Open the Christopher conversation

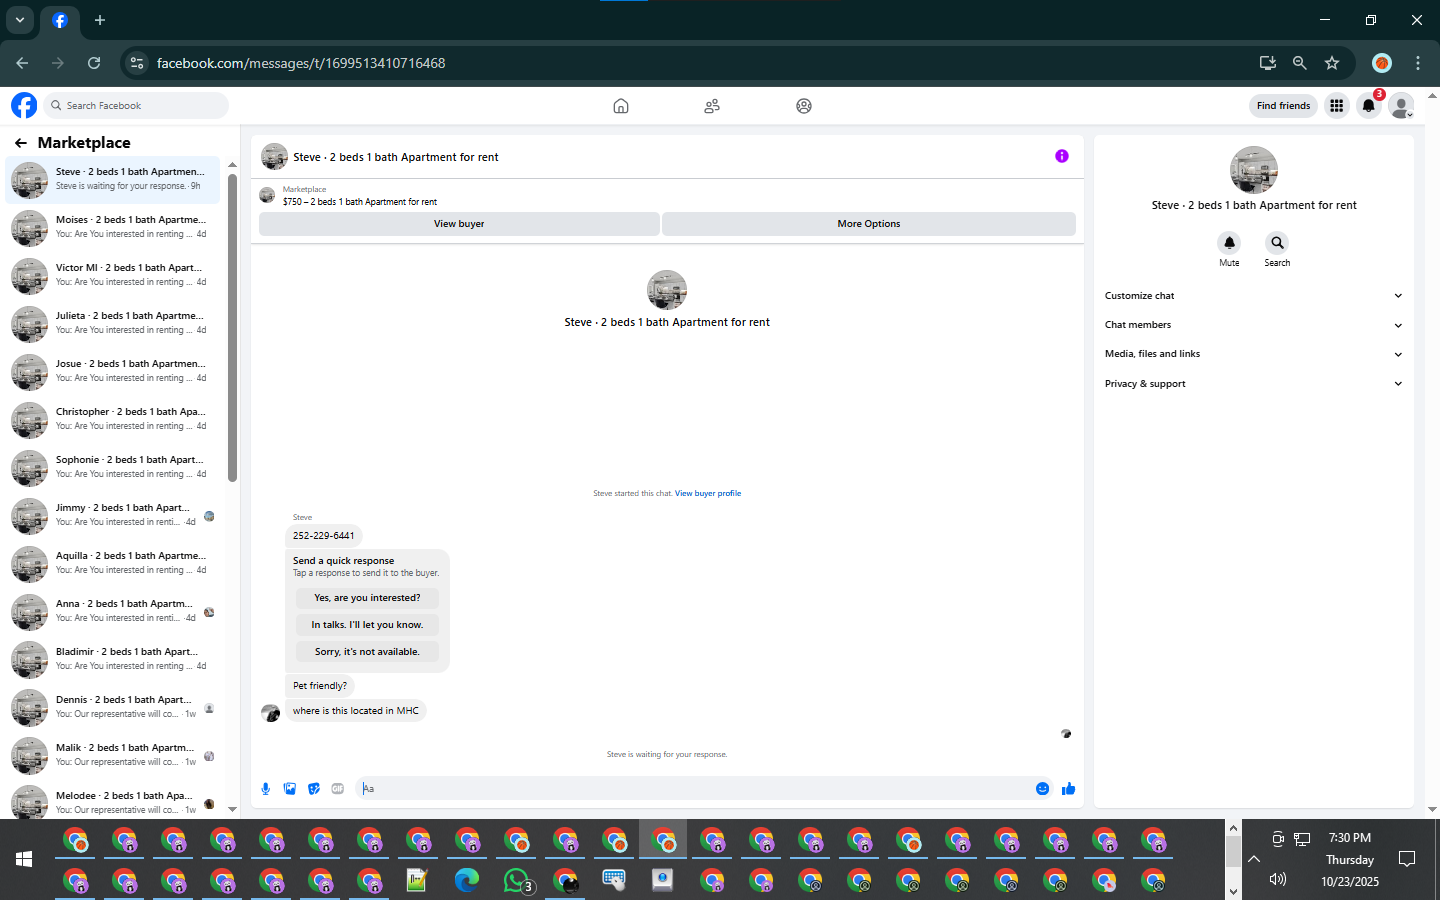click(x=112, y=419)
